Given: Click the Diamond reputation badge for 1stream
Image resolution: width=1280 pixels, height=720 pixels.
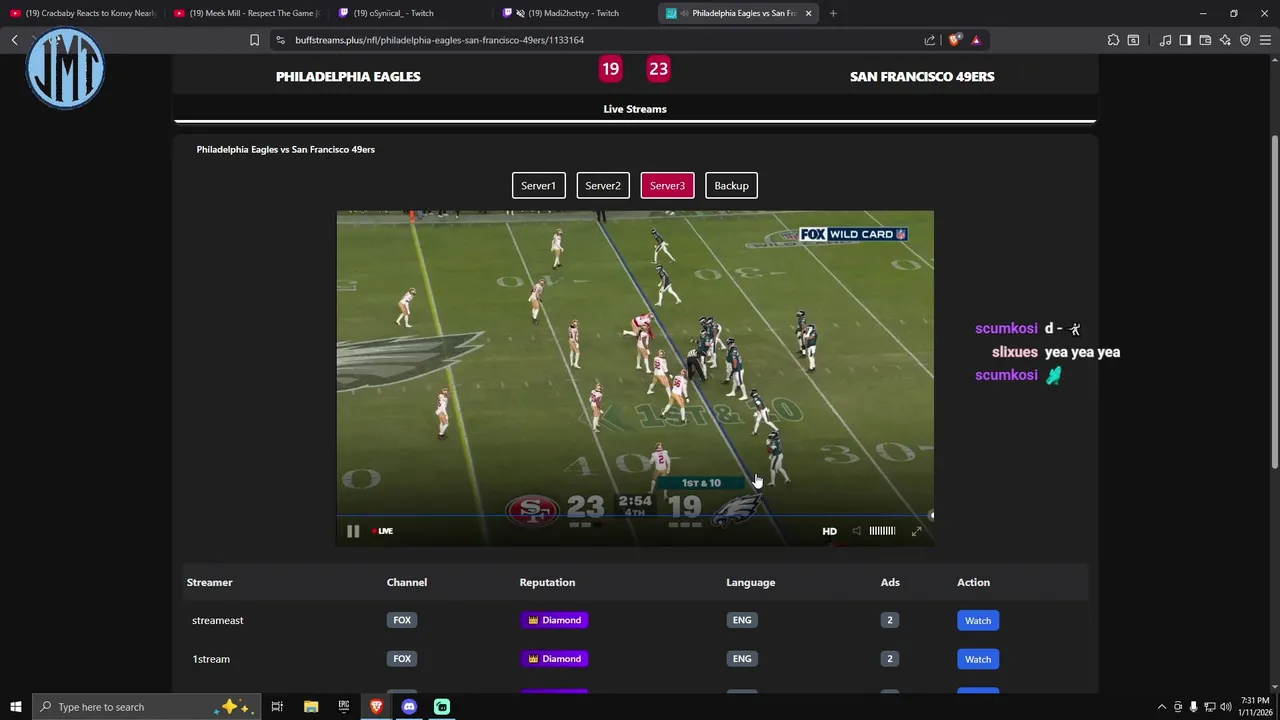Looking at the screenshot, I should (x=554, y=659).
